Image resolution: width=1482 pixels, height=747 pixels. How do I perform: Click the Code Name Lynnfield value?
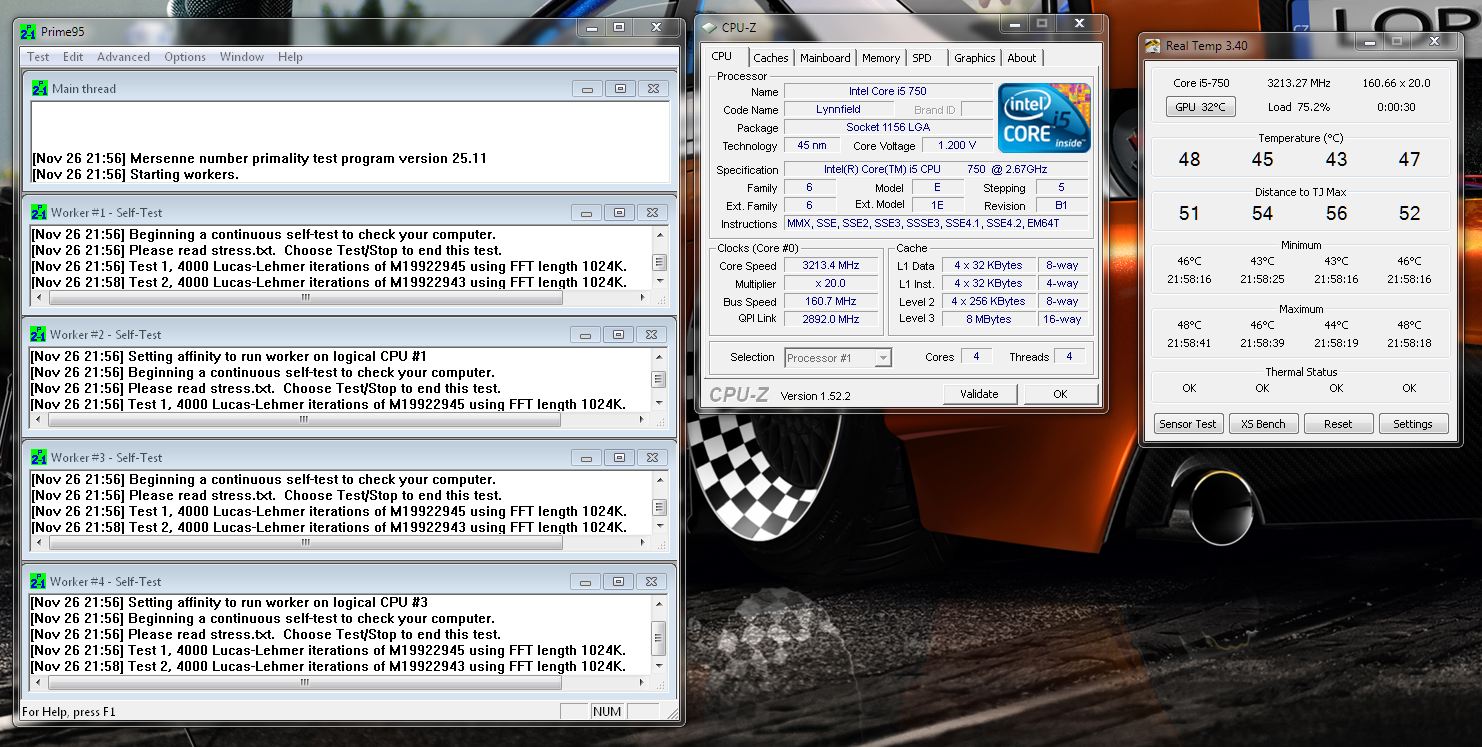pyautogui.click(x=838, y=109)
